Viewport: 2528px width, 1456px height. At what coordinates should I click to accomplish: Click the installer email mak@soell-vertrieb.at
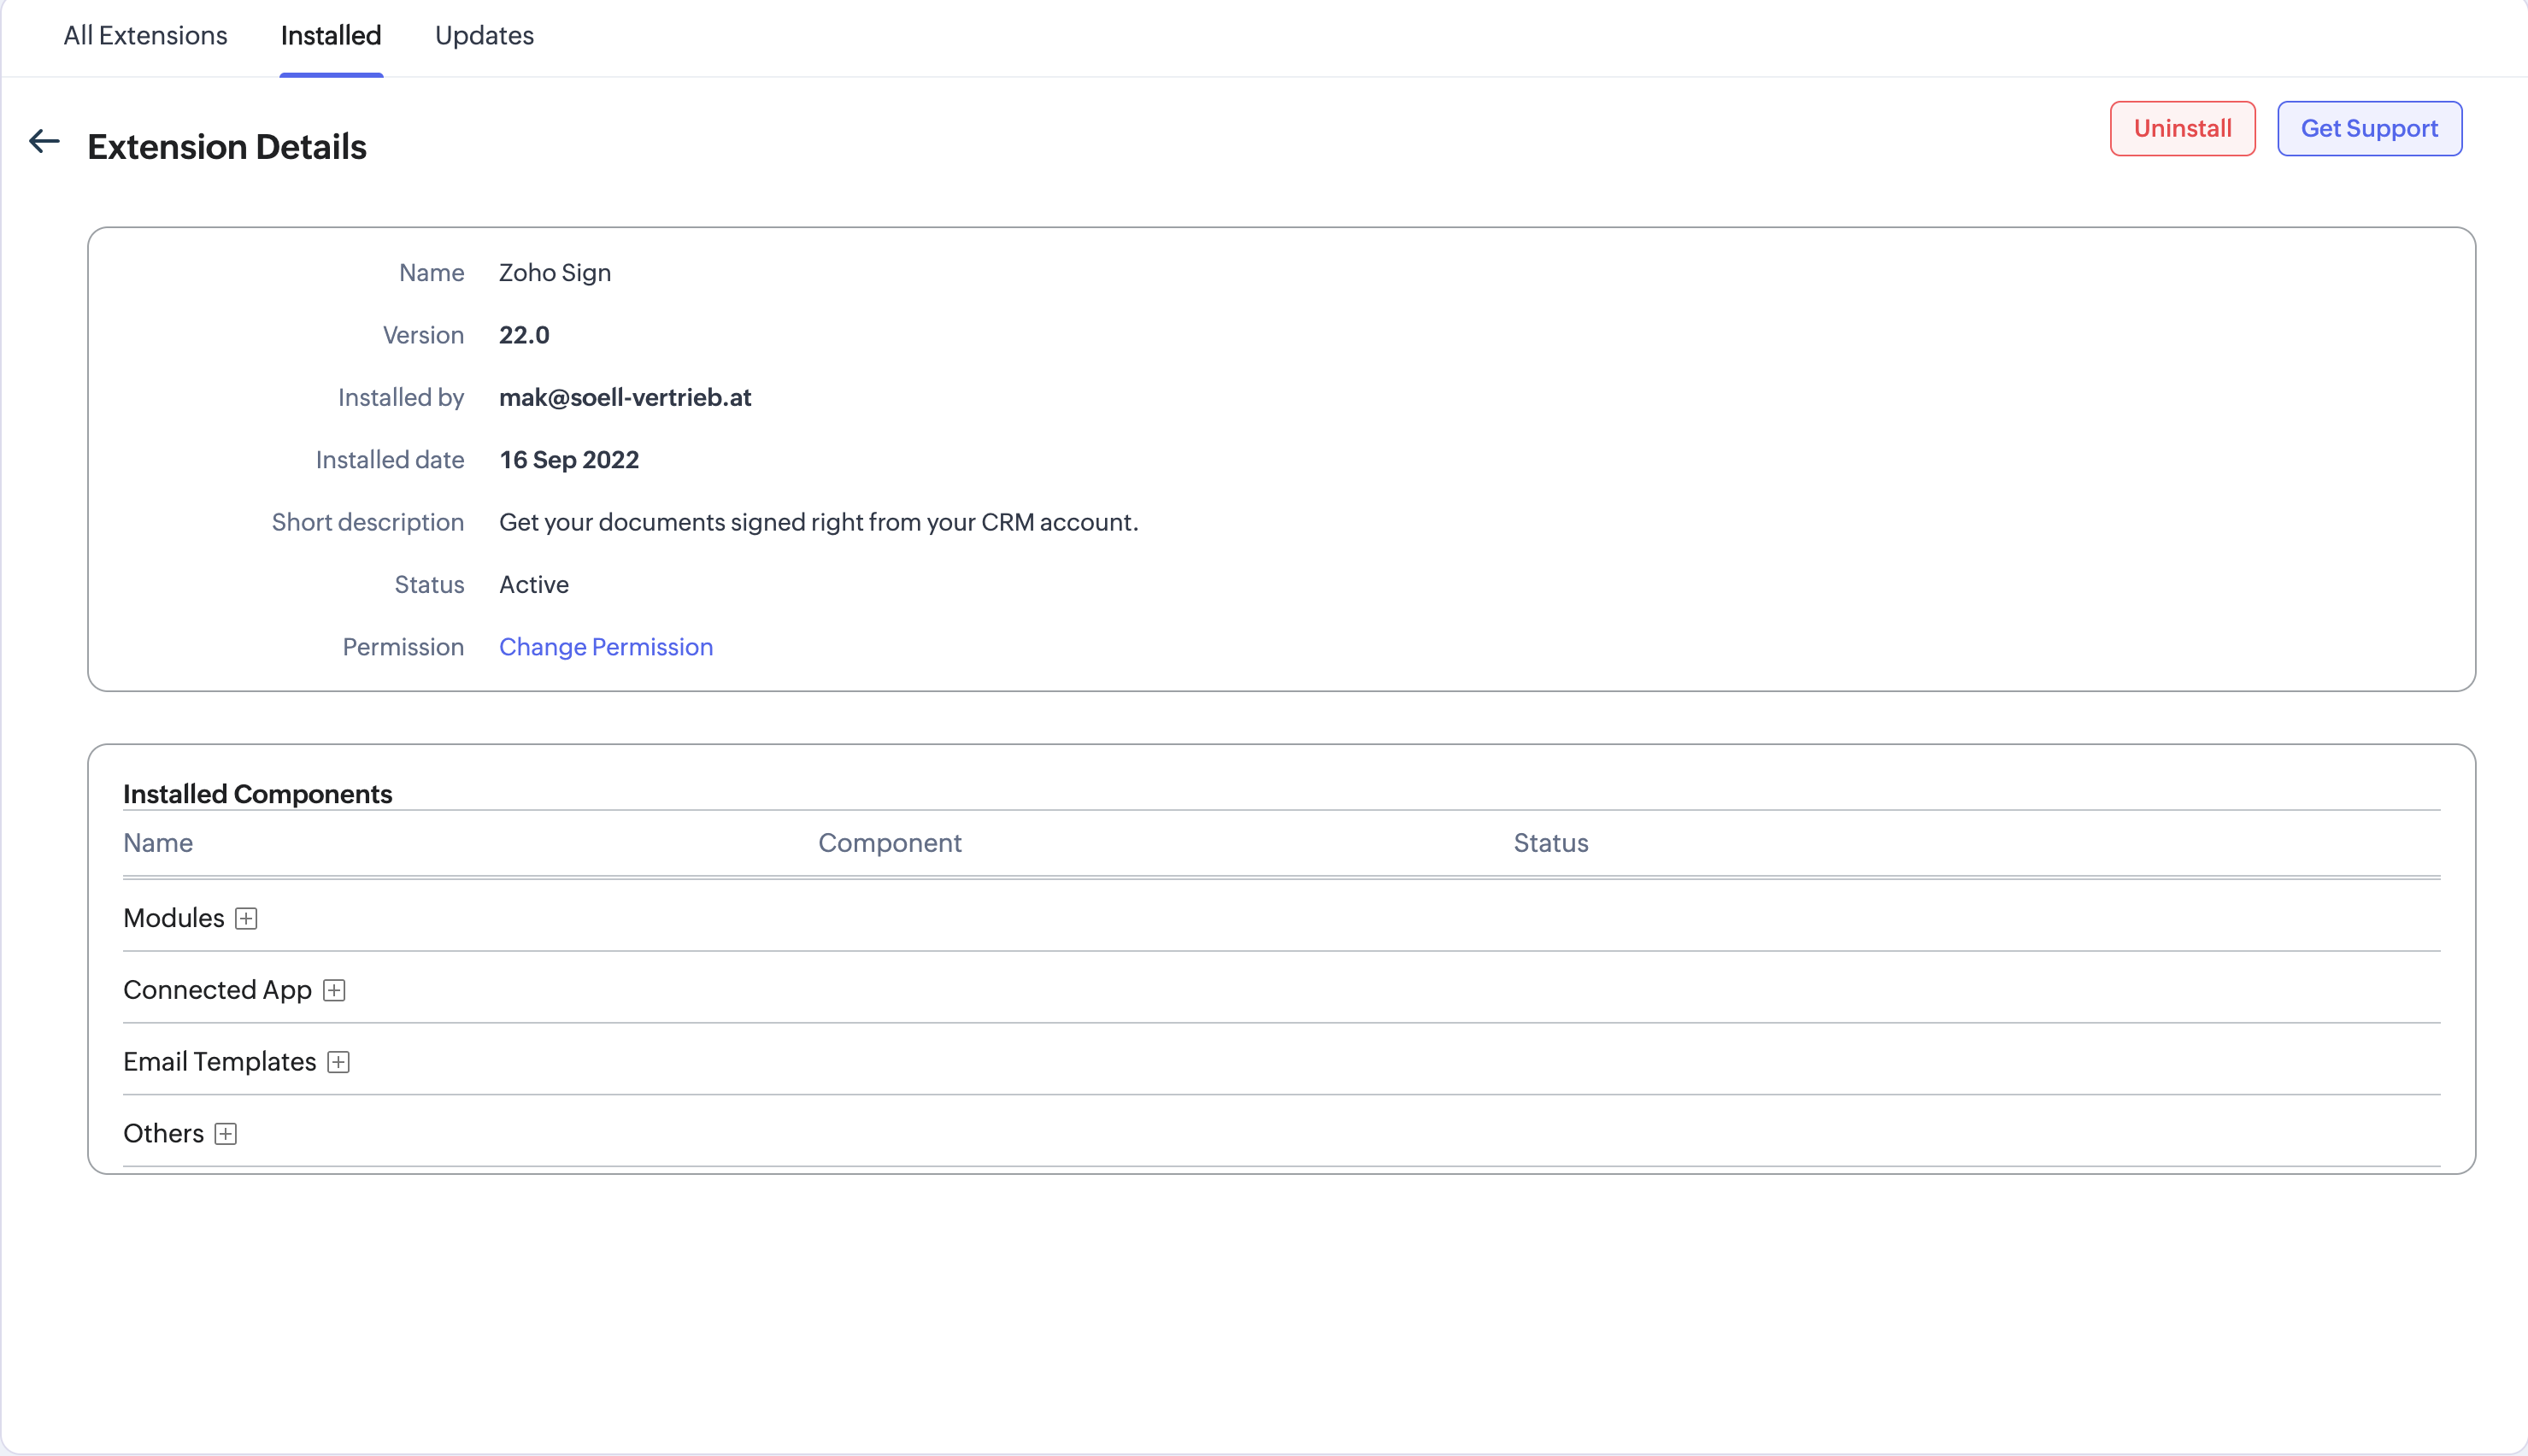(625, 398)
